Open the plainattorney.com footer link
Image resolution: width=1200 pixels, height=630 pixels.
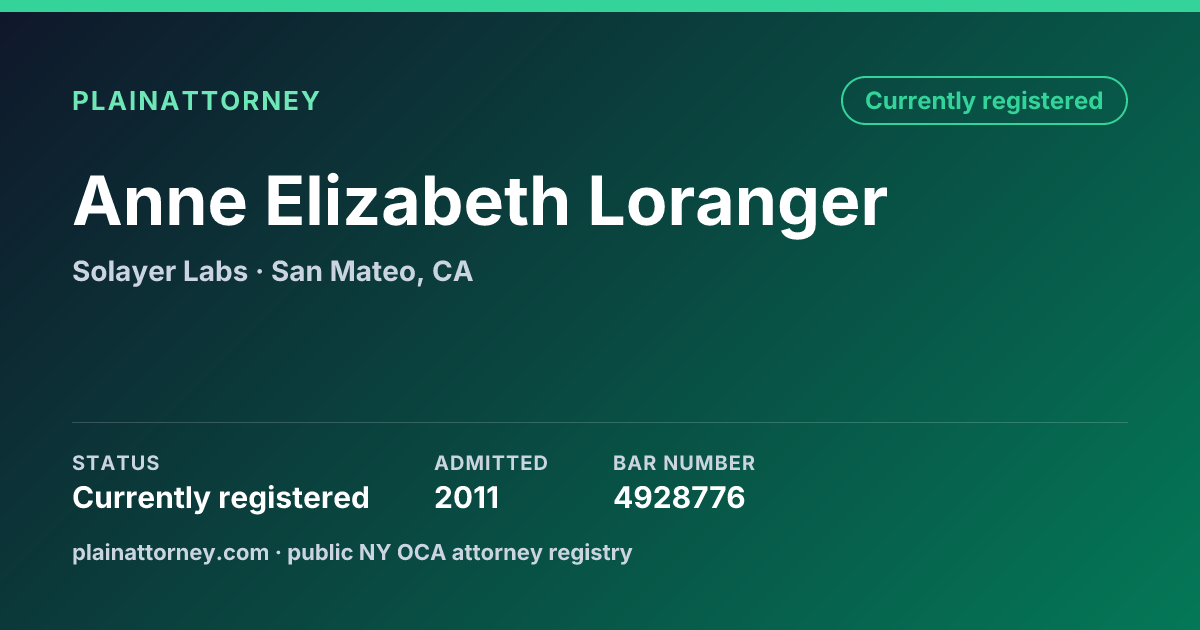pos(171,553)
